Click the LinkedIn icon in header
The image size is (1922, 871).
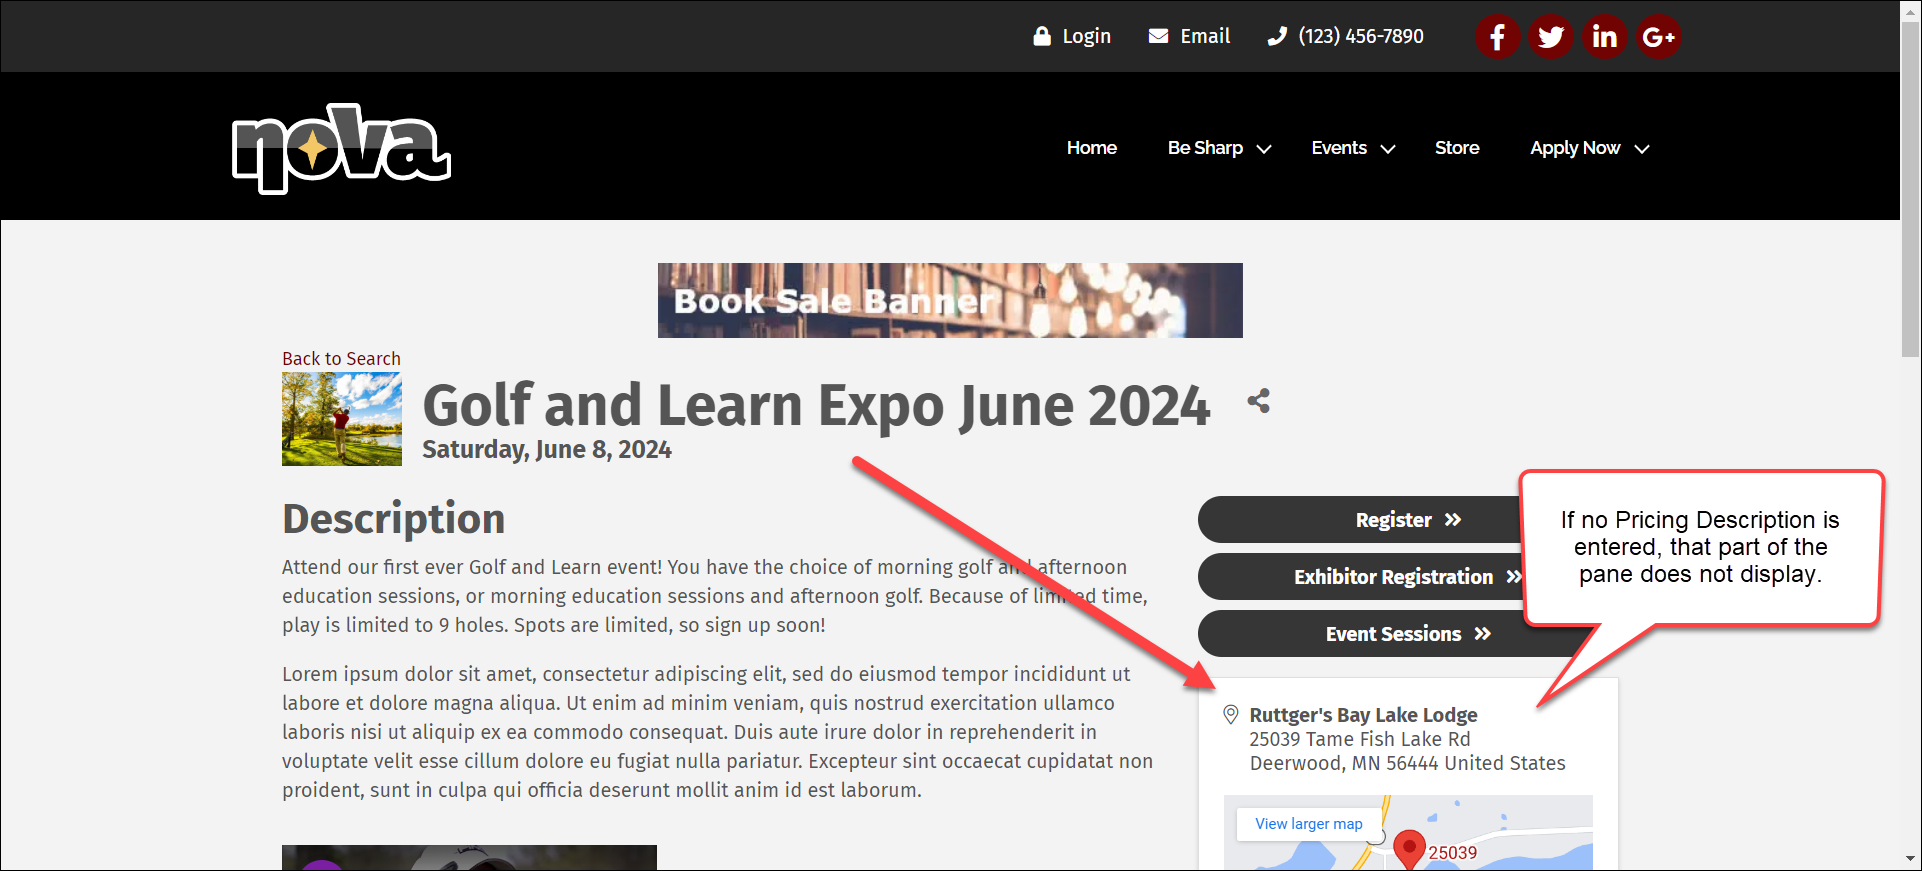click(1605, 37)
